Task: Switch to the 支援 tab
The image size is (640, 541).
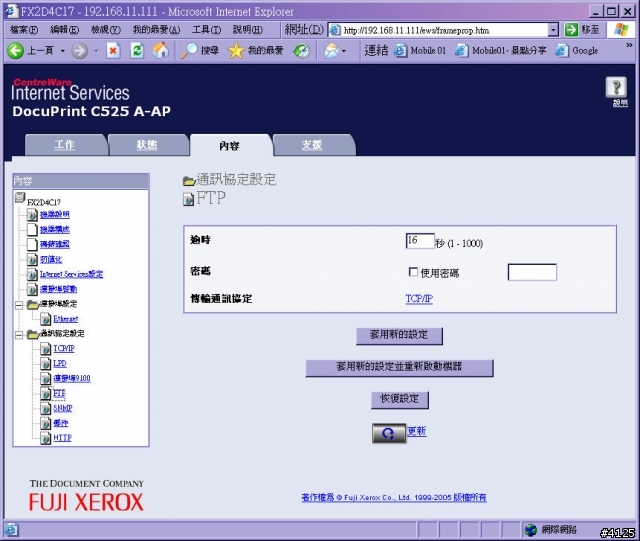Action: point(313,145)
